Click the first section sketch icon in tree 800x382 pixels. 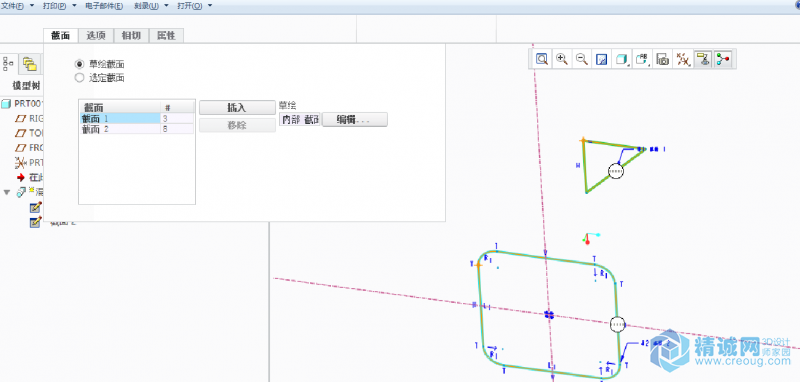tap(35, 207)
